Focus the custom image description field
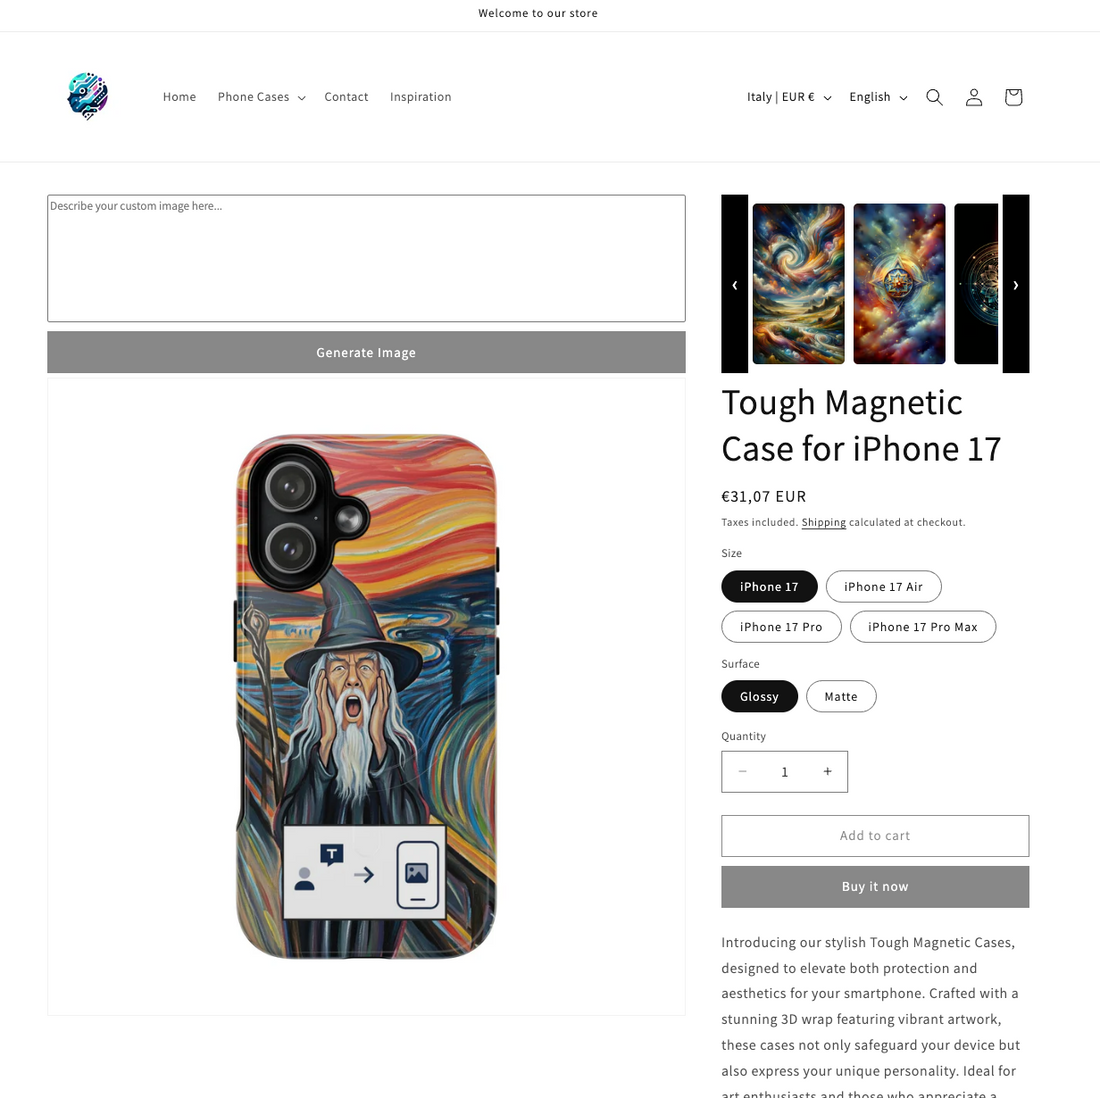The image size is (1100, 1098). tap(366, 258)
